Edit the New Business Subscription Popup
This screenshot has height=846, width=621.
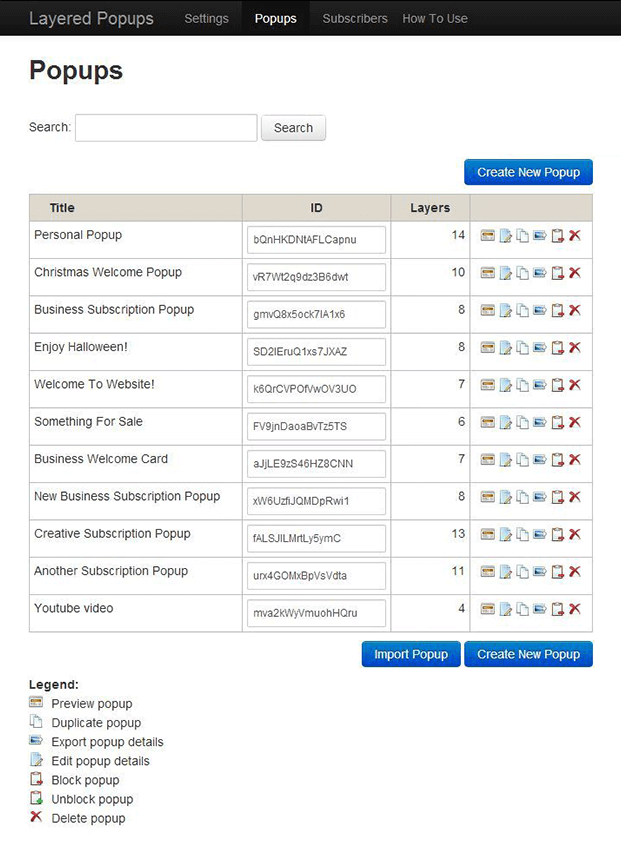pos(506,497)
